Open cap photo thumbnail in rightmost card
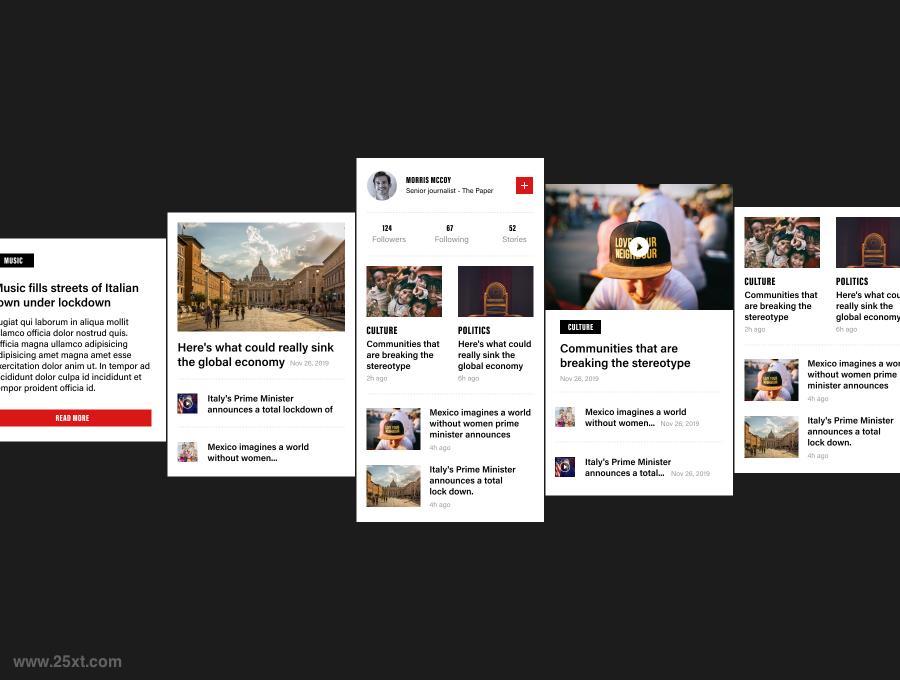This screenshot has height=680, width=900. point(771,380)
